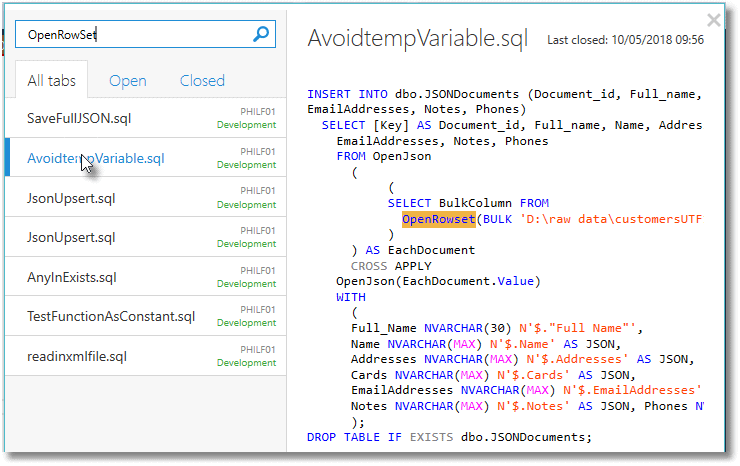740x466 pixels.
Task: Click OpenJson(EachDocument.Value) text
Action: (x=438, y=281)
